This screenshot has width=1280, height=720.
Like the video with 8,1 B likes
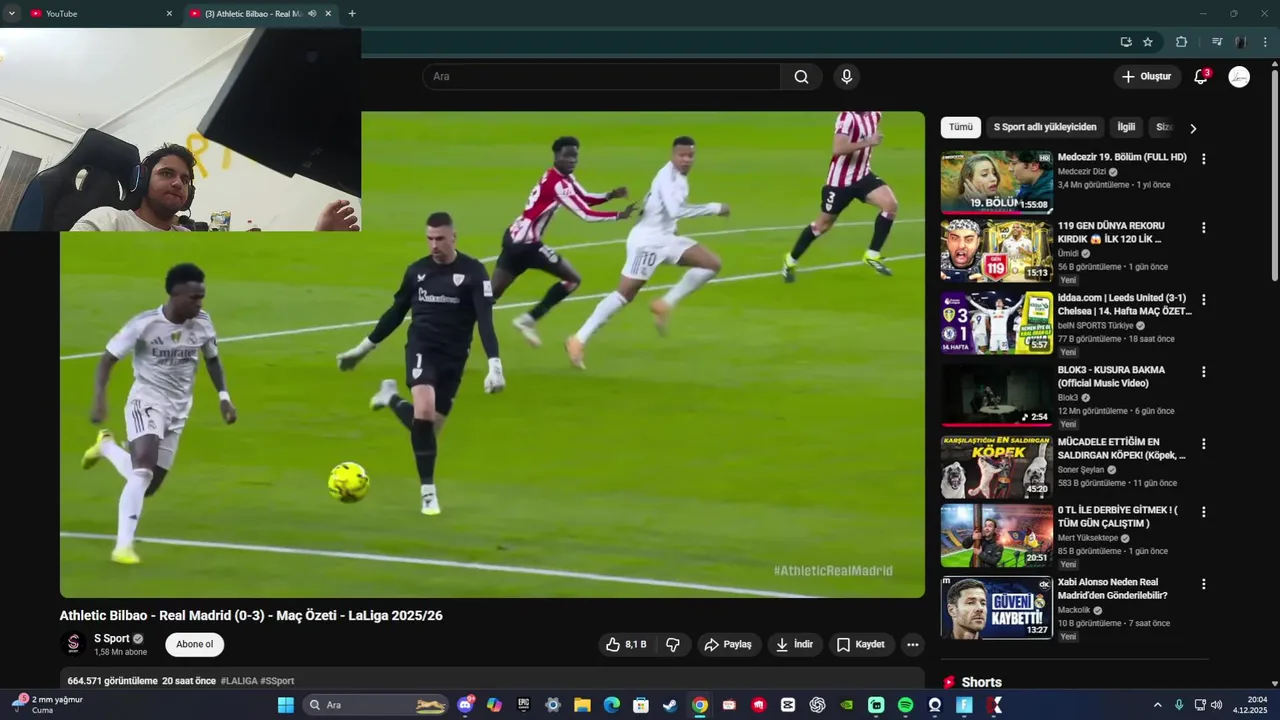click(626, 645)
